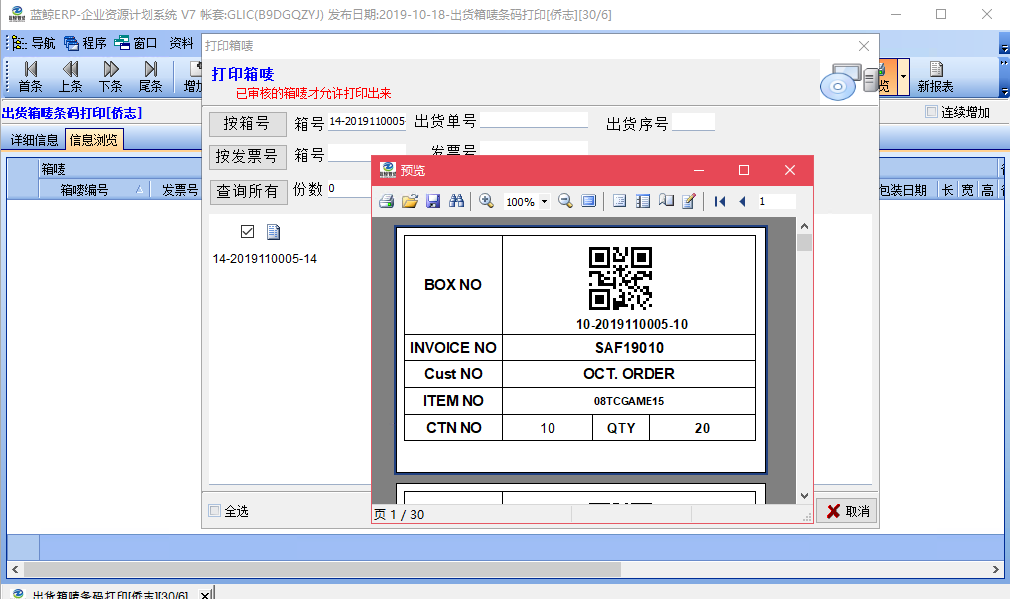Go to the last record with 尾条

150,77
